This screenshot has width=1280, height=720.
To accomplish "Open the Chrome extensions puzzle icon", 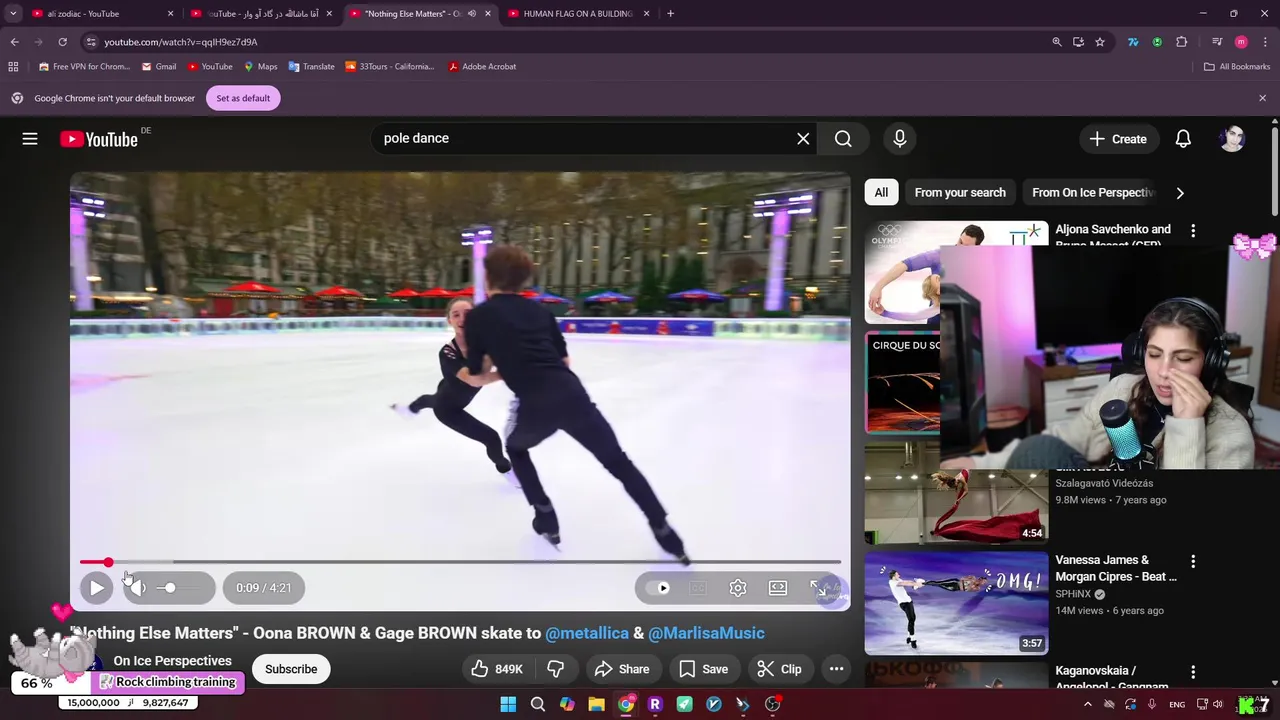I will coord(1182,42).
